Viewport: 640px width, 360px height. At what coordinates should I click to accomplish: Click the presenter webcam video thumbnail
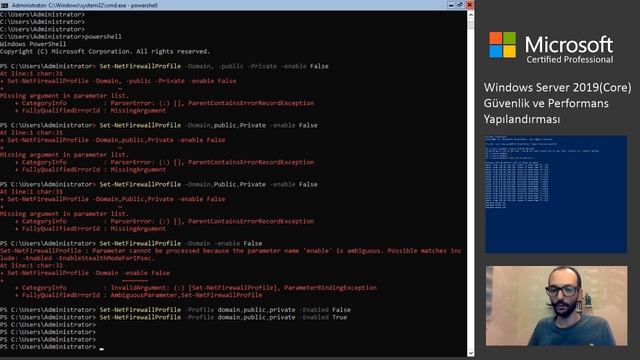click(556, 306)
